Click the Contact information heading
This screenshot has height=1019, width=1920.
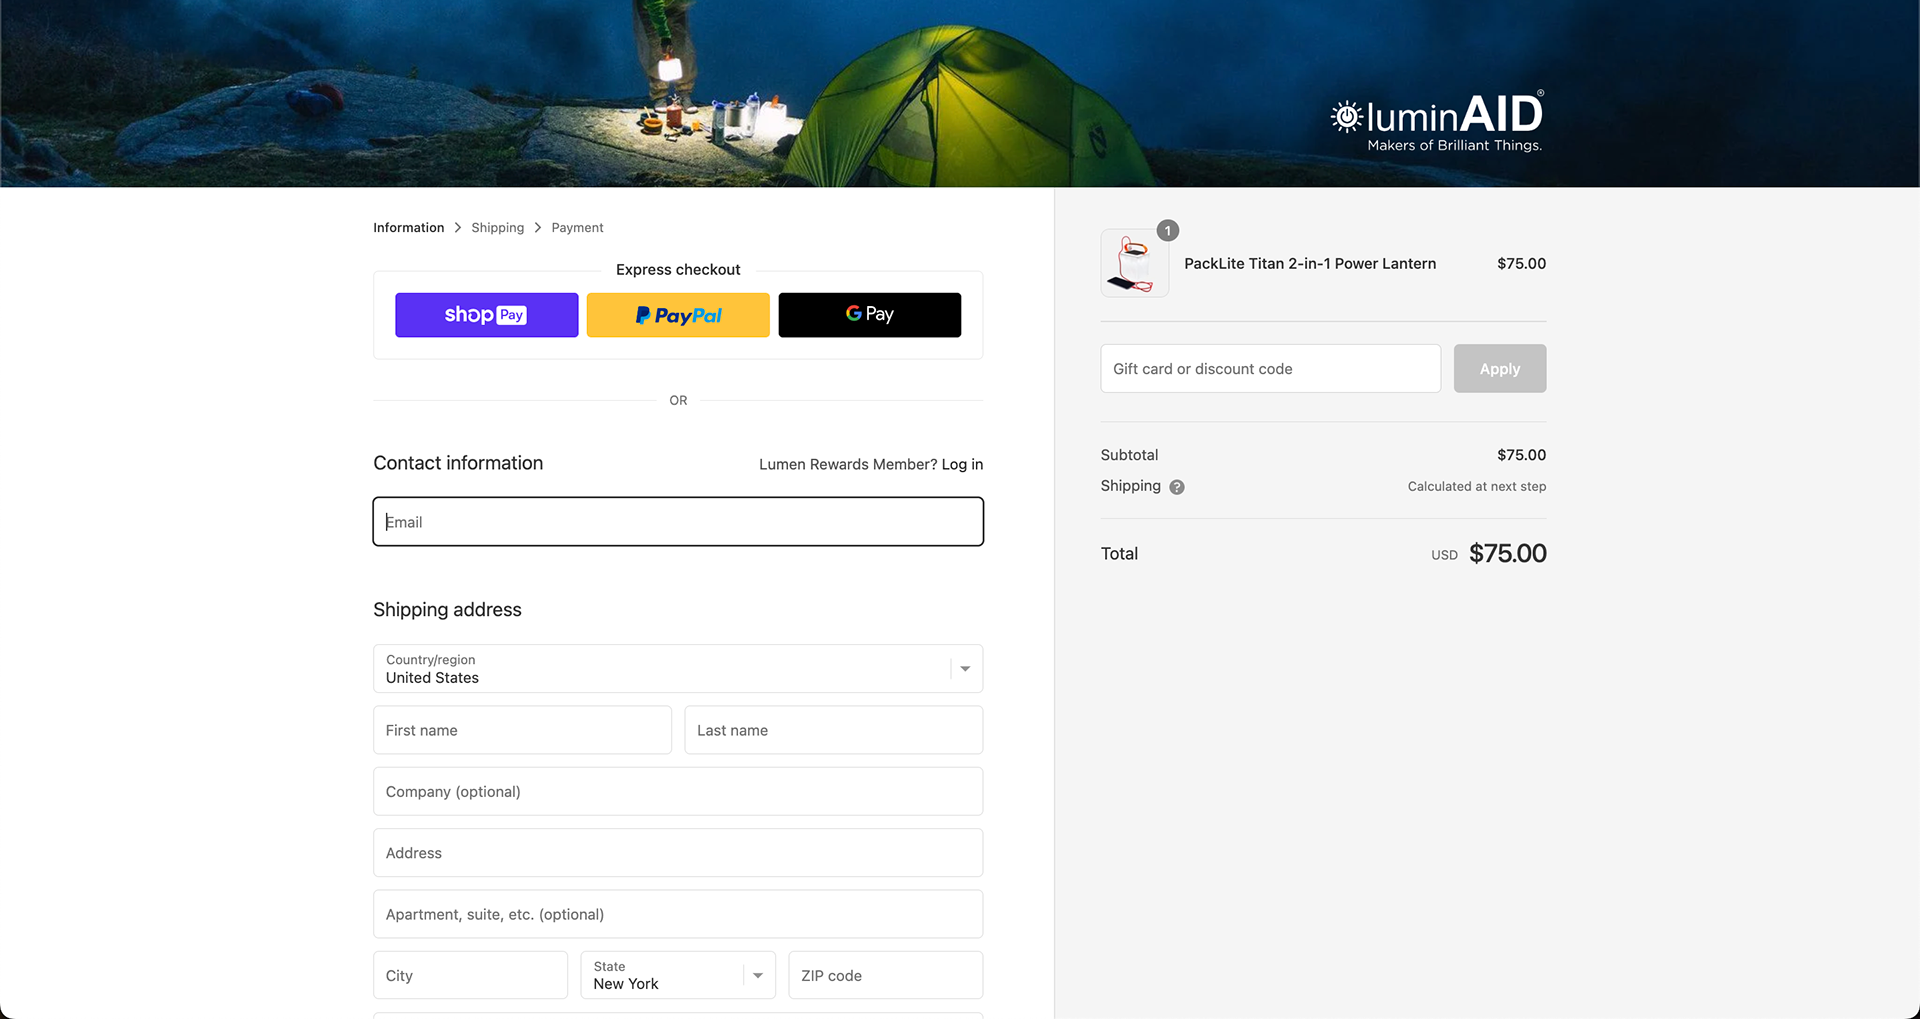458,463
